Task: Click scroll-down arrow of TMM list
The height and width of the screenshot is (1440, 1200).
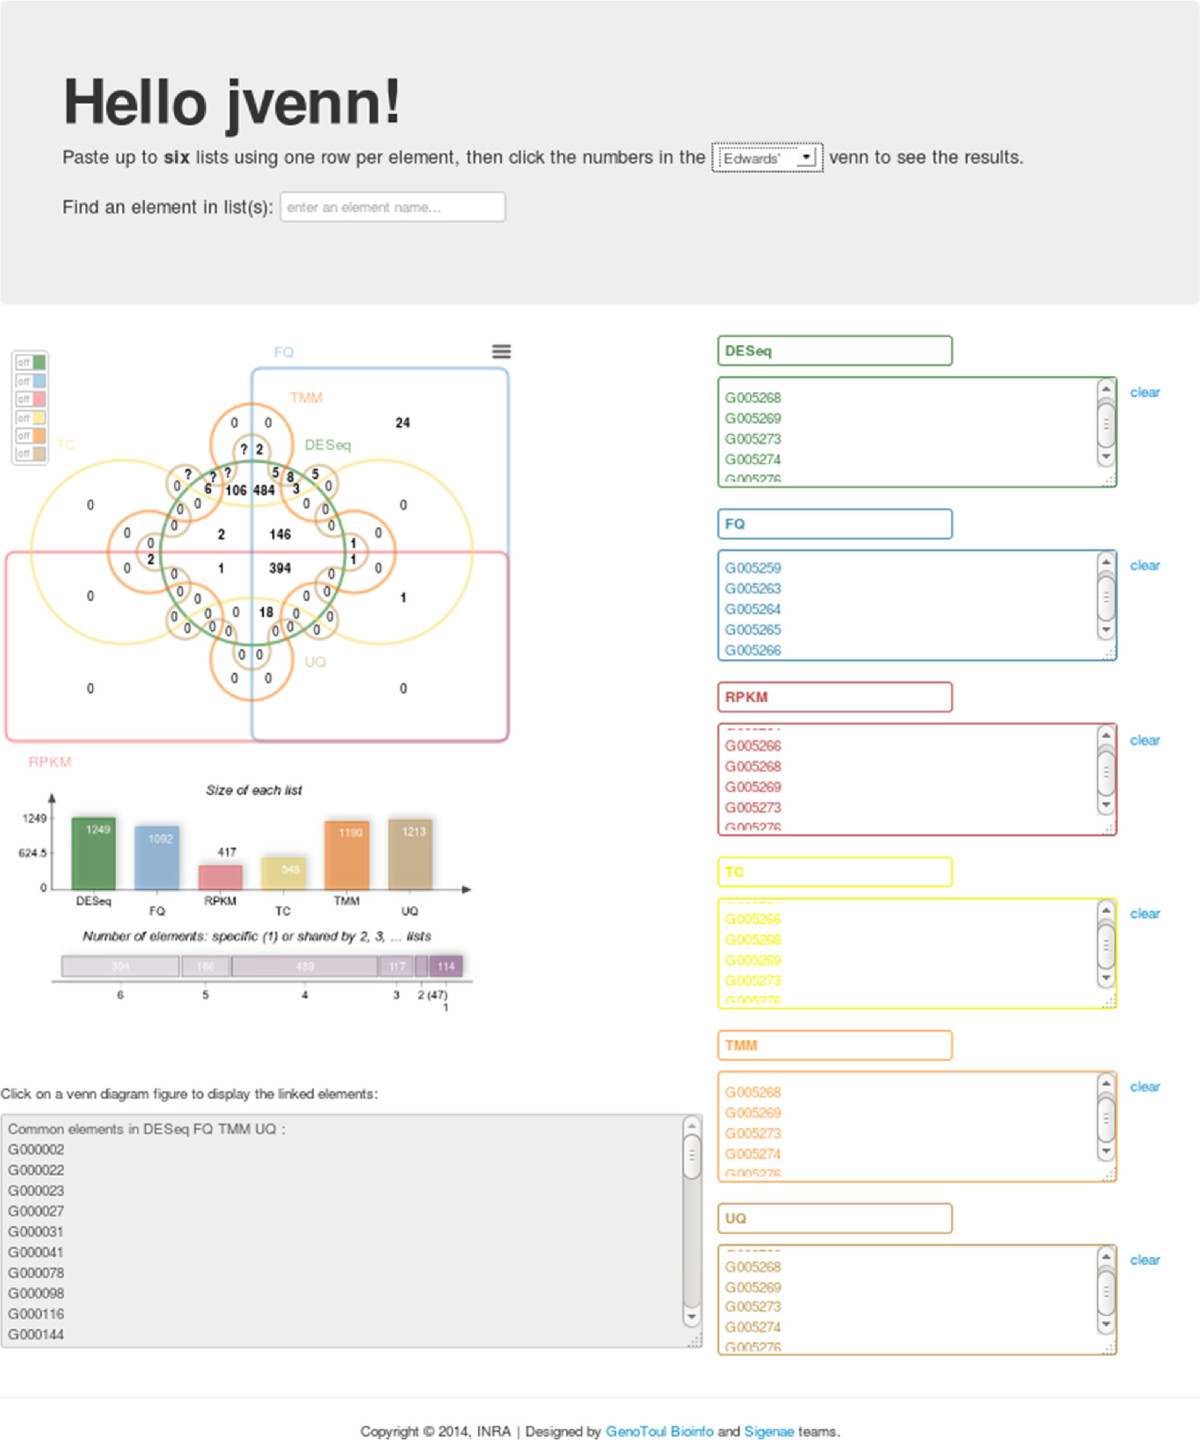Action: [1106, 1151]
